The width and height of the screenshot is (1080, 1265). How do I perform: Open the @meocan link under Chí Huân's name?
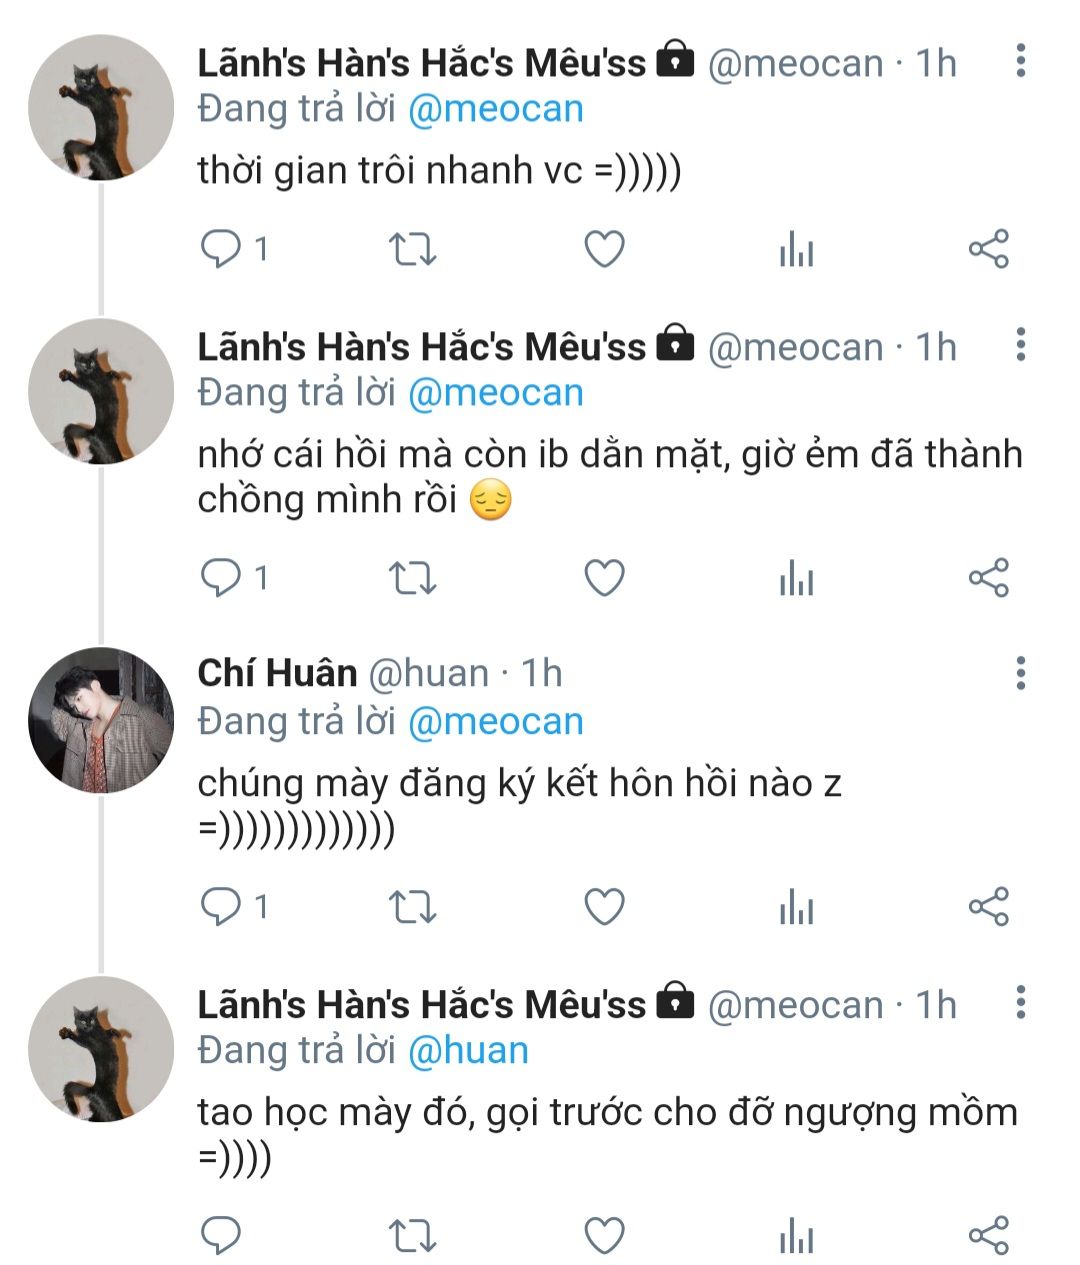[496, 721]
